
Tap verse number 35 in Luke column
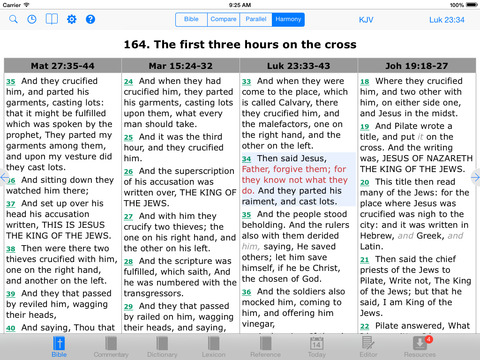246,215
